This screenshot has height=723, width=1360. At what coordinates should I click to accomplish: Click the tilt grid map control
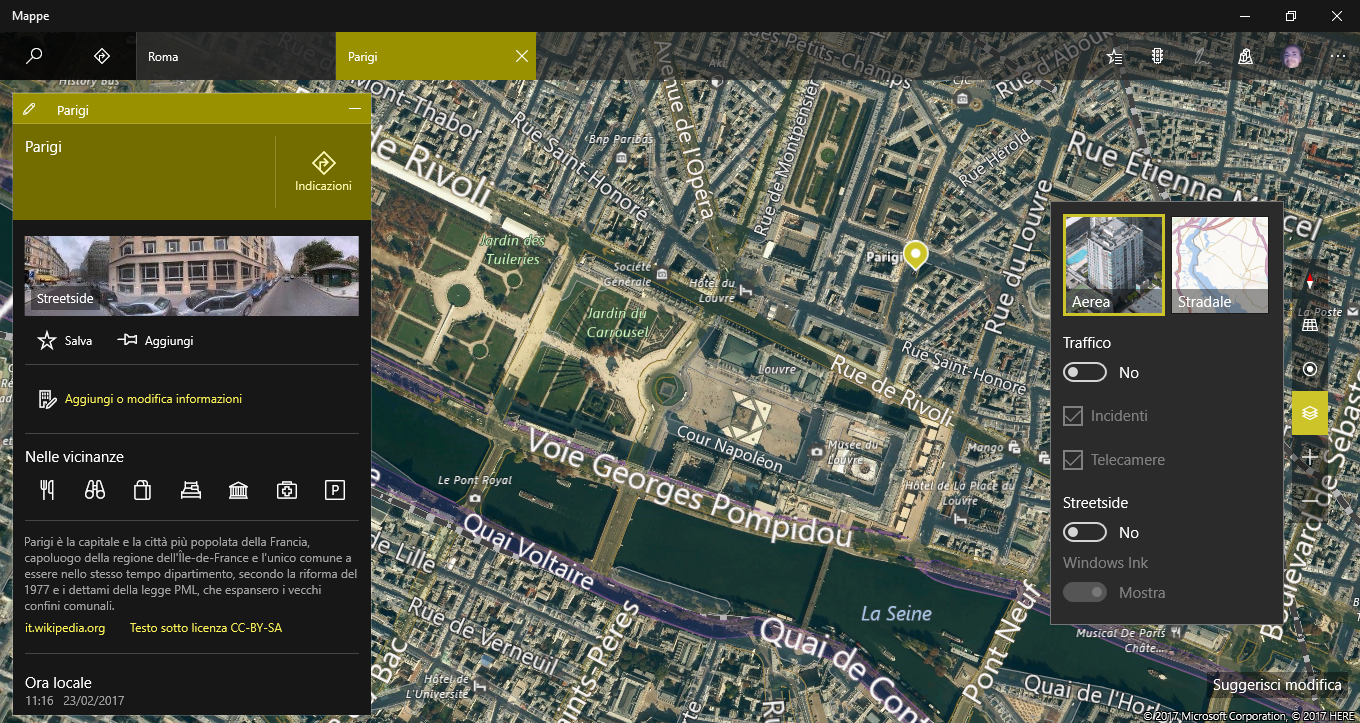1310,325
